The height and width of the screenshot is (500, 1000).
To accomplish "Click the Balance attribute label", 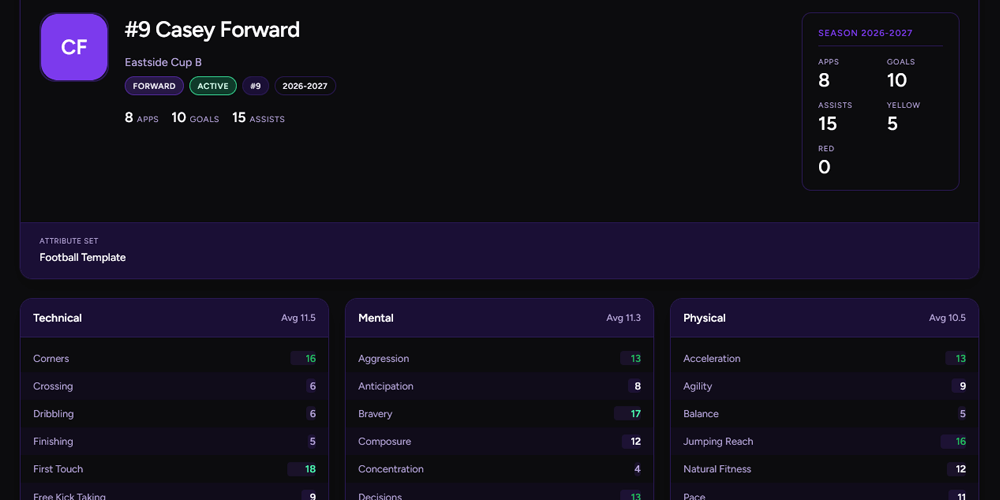I will [701, 414].
